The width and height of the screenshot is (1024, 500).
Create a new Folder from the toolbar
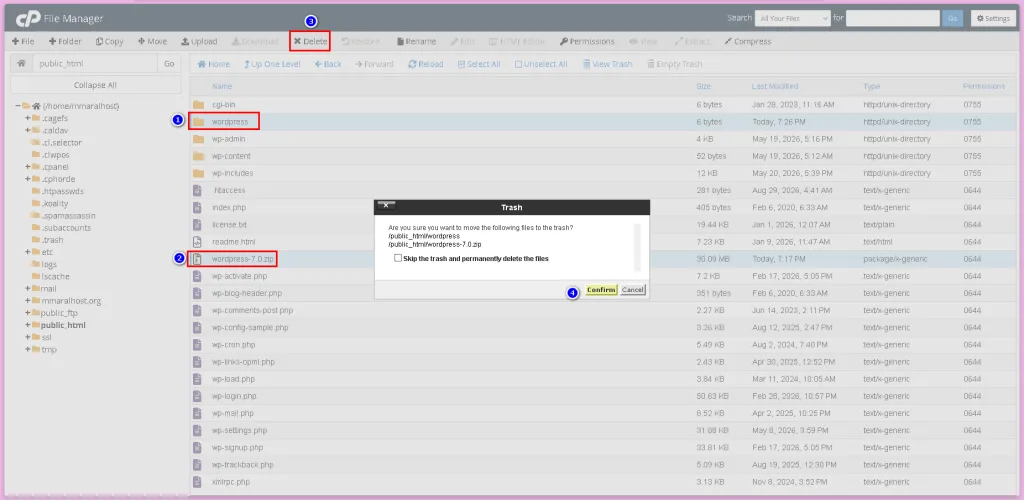click(x=65, y=41)
